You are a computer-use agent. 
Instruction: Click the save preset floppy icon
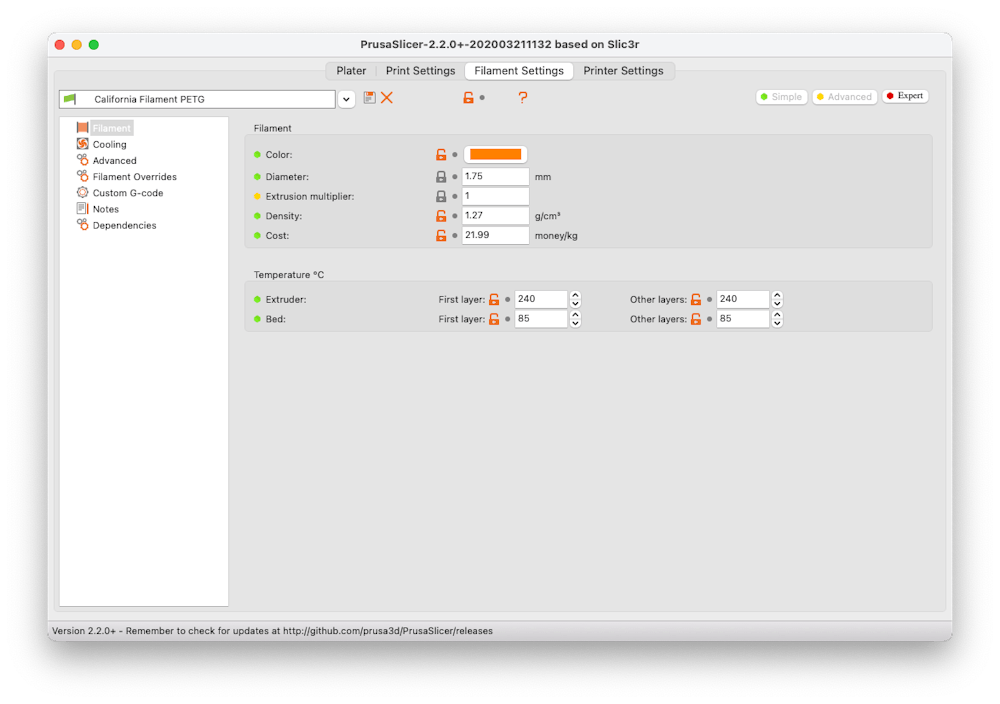point(369,98)
